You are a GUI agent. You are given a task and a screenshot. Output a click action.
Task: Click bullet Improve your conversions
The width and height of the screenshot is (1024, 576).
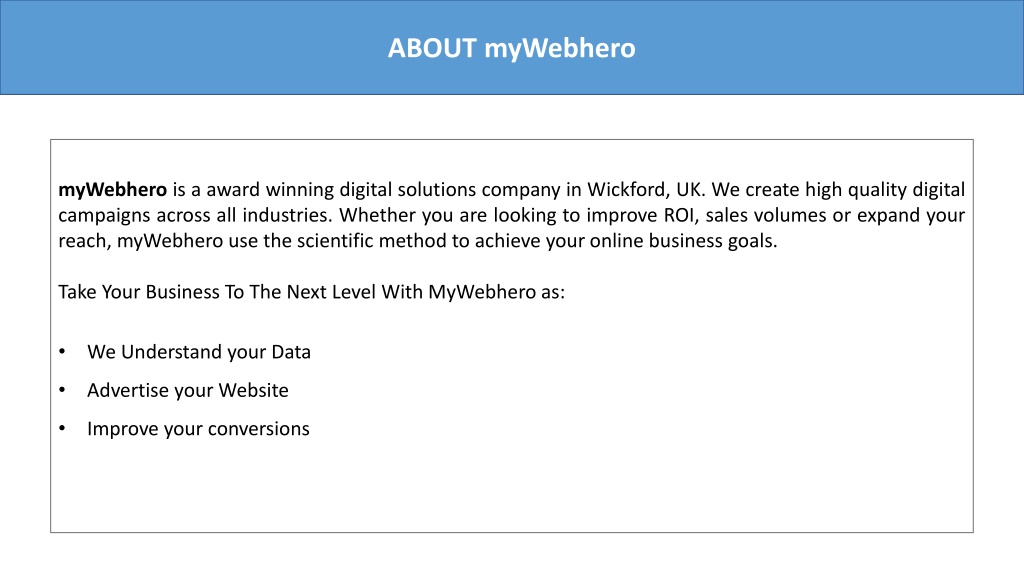[x=198, y=429]
